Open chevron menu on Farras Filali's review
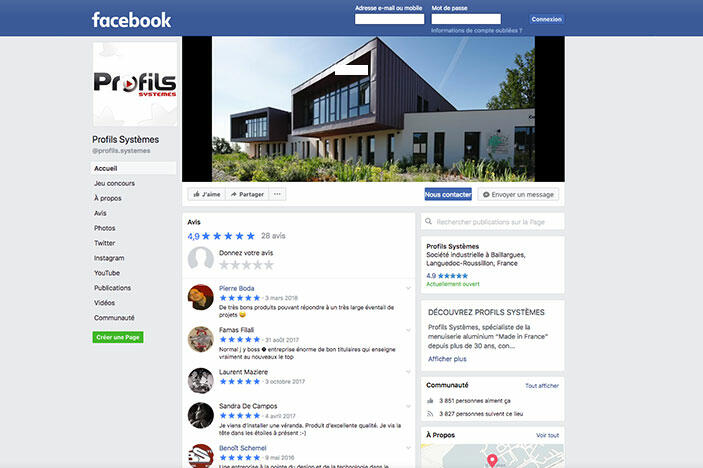Viewport: 703px width, 468px height. click(x=408, y=330)
